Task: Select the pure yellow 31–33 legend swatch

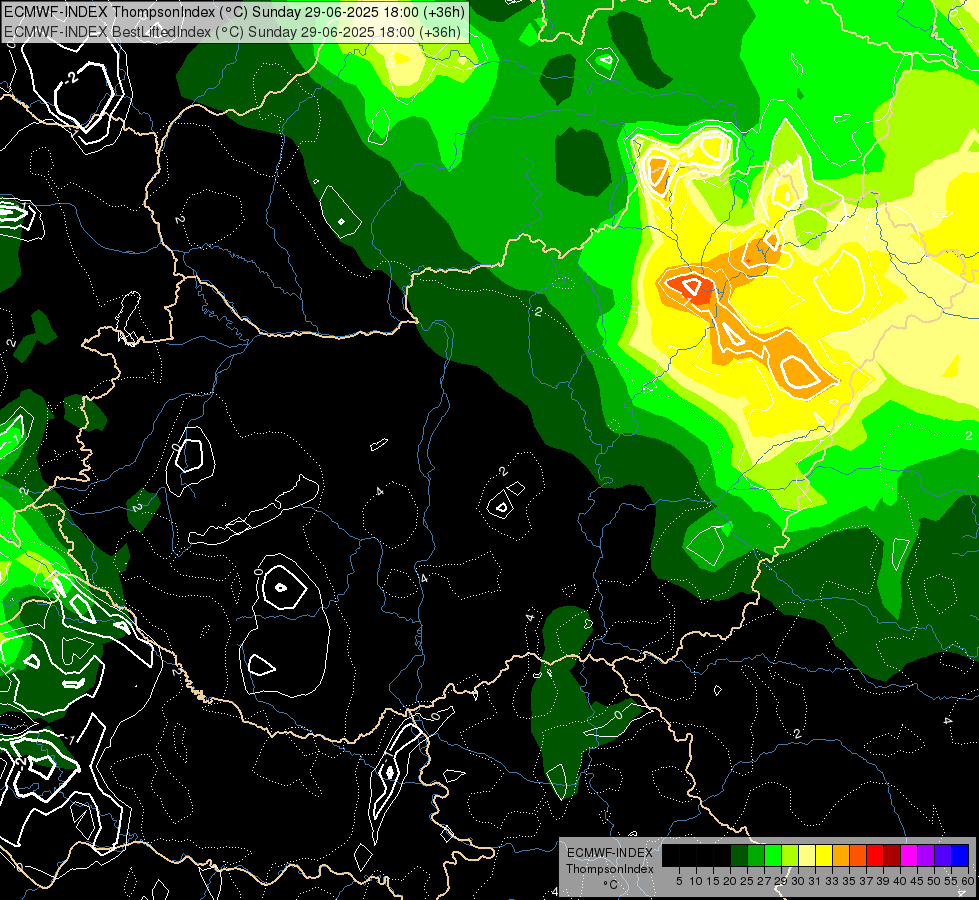Action: (824, 855)
